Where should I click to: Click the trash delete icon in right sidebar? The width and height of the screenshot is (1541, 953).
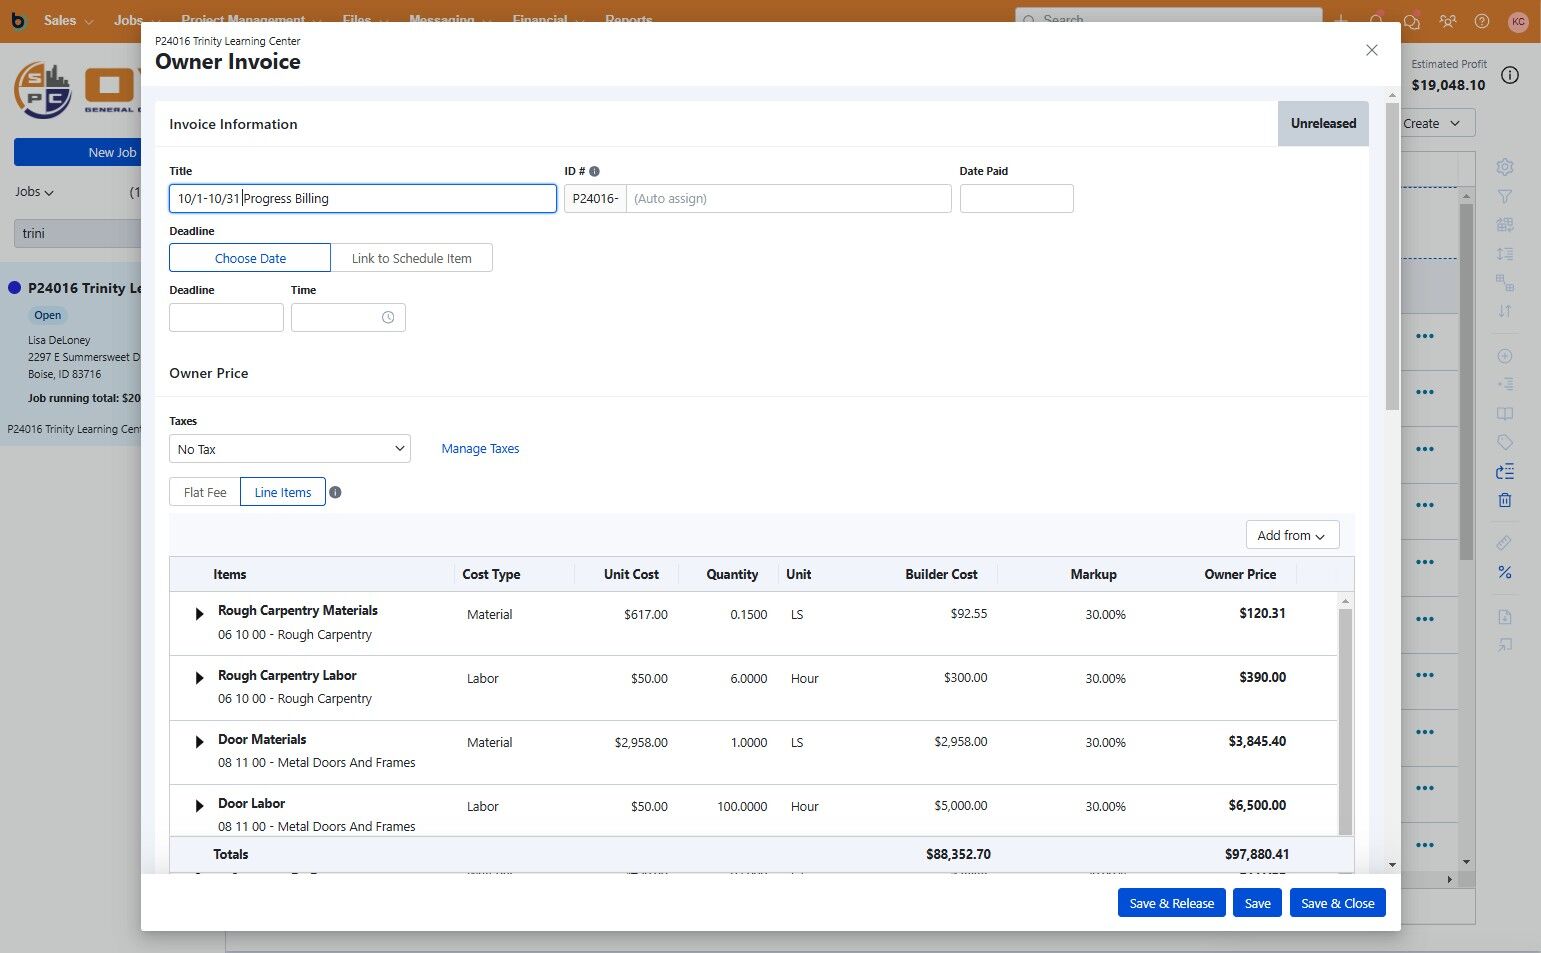(1504, 500)
